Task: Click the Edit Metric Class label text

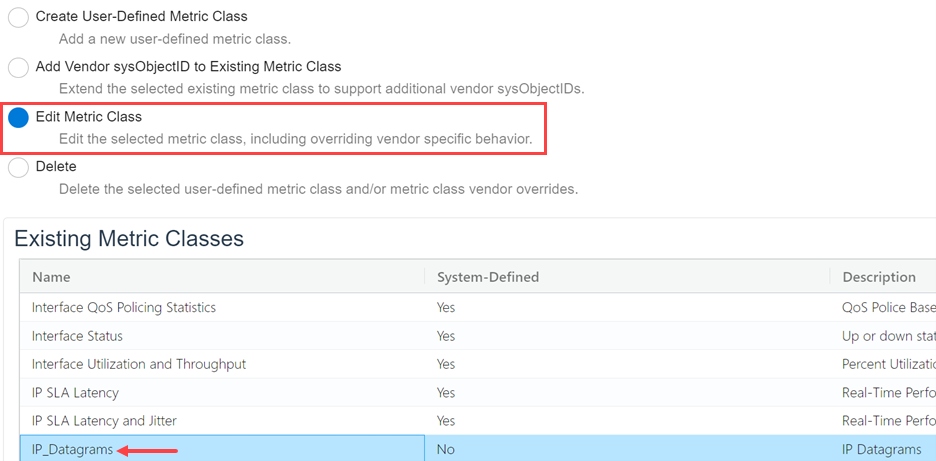Action: pos(89,117)
